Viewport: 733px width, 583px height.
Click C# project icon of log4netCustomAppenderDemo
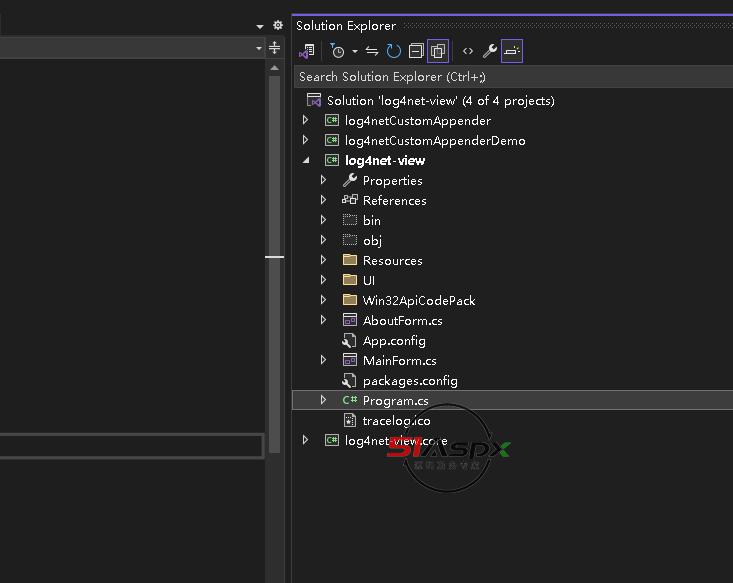click(x=332, y=140)
